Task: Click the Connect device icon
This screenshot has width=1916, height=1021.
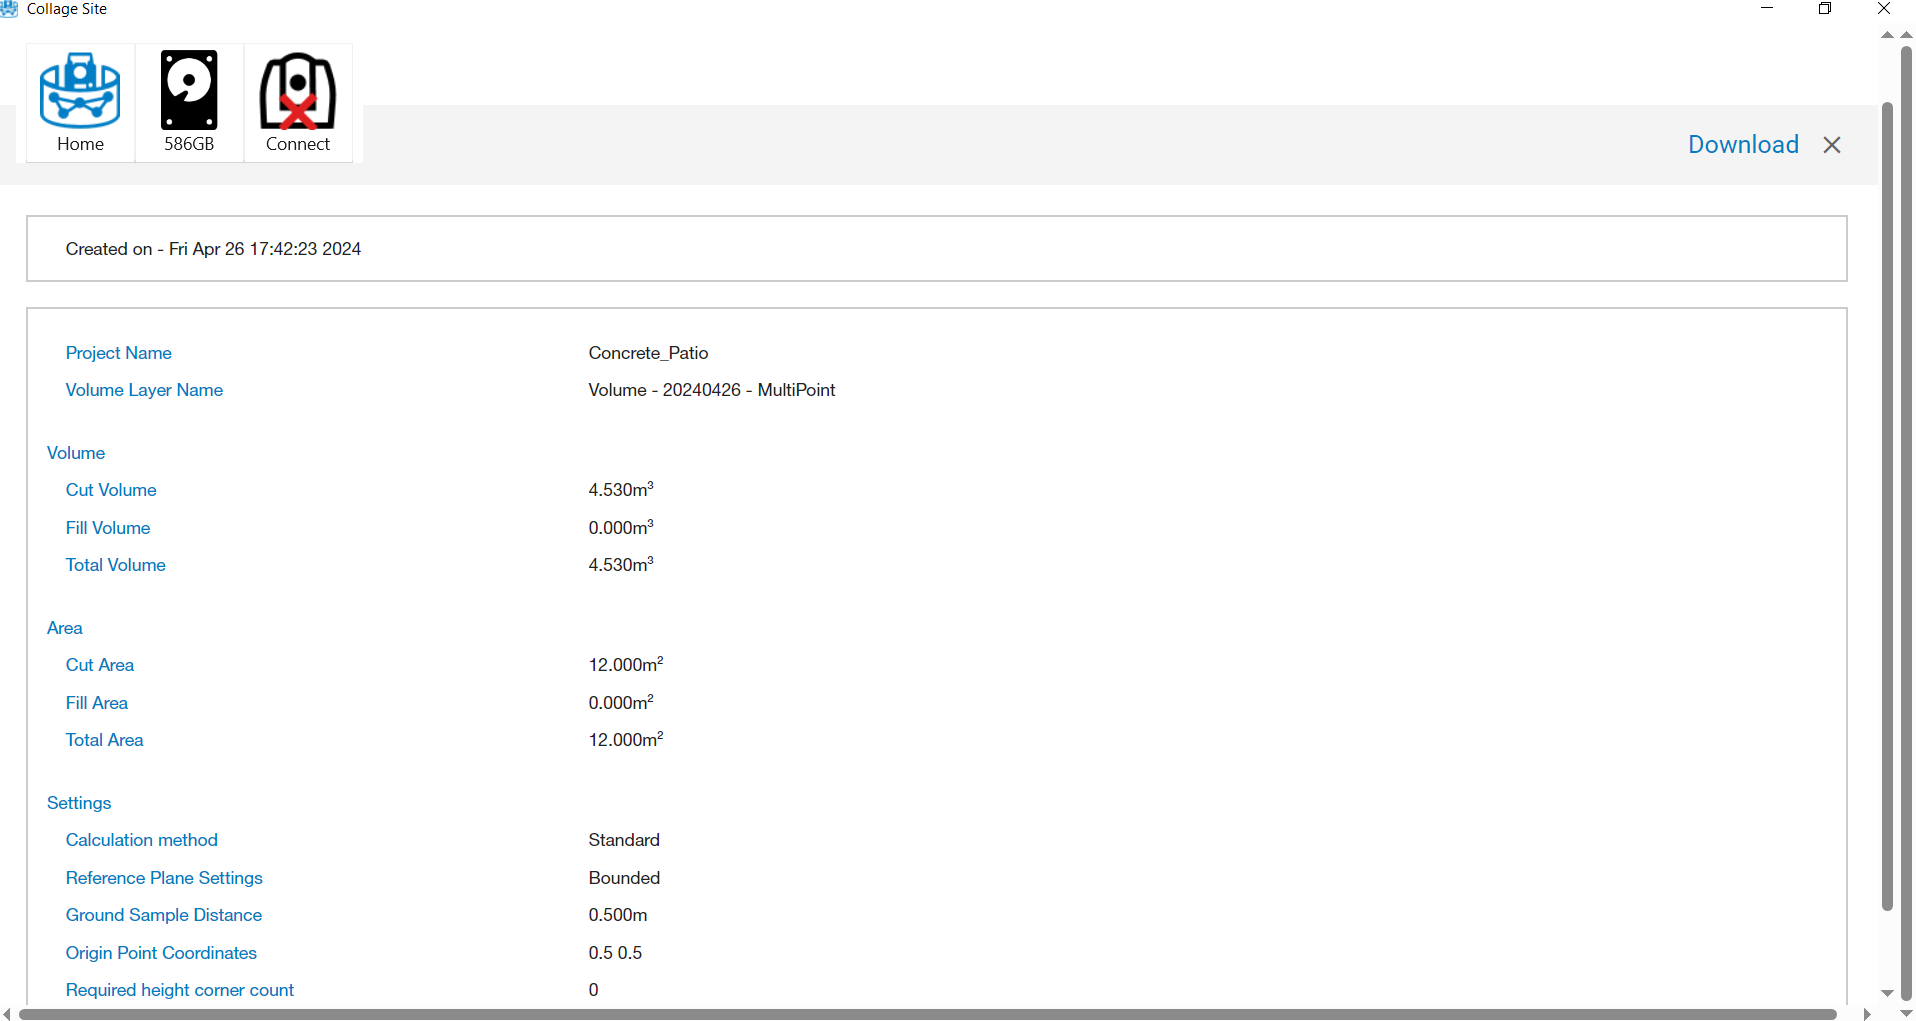Action: click(x=298, y=102)
